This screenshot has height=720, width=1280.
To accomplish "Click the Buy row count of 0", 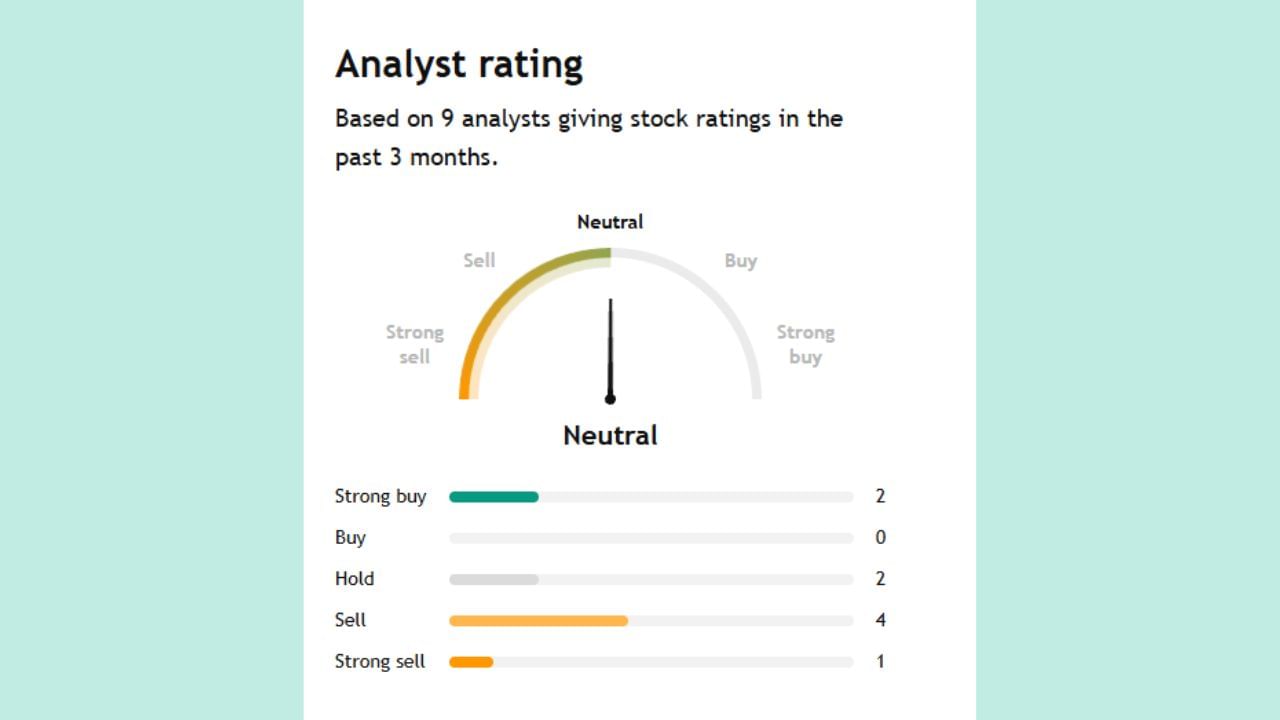I will pos(881,538).
